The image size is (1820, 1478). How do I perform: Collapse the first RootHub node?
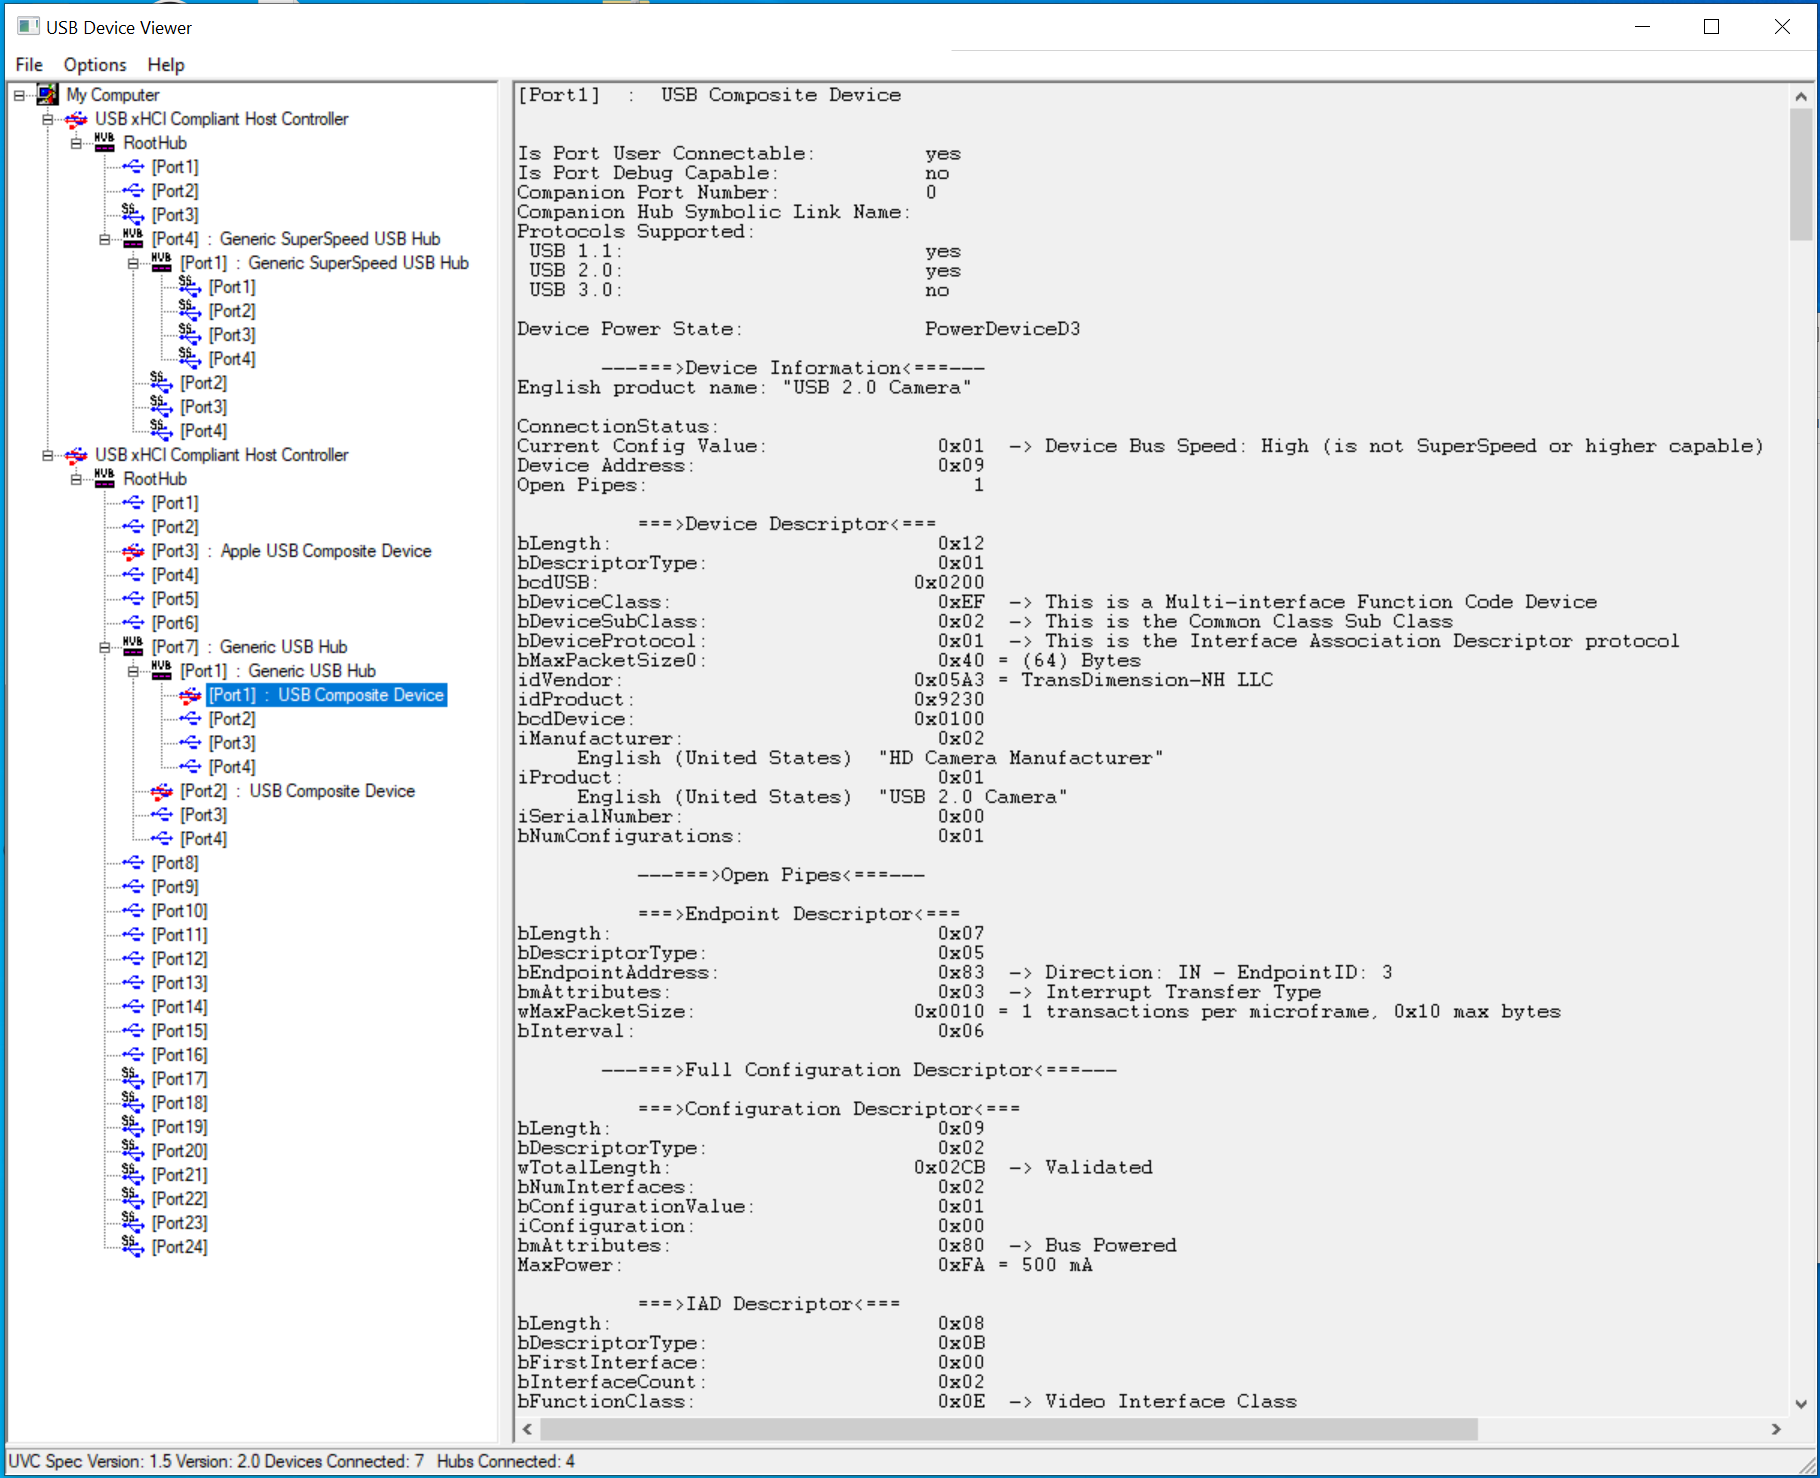pos(76,143)
